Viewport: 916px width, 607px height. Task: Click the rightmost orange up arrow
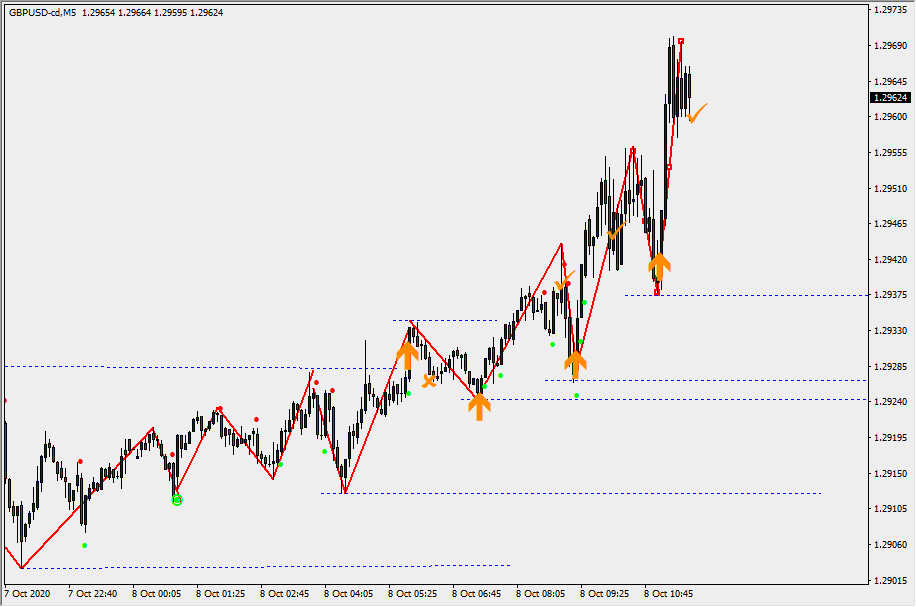(x=658, y=266)
